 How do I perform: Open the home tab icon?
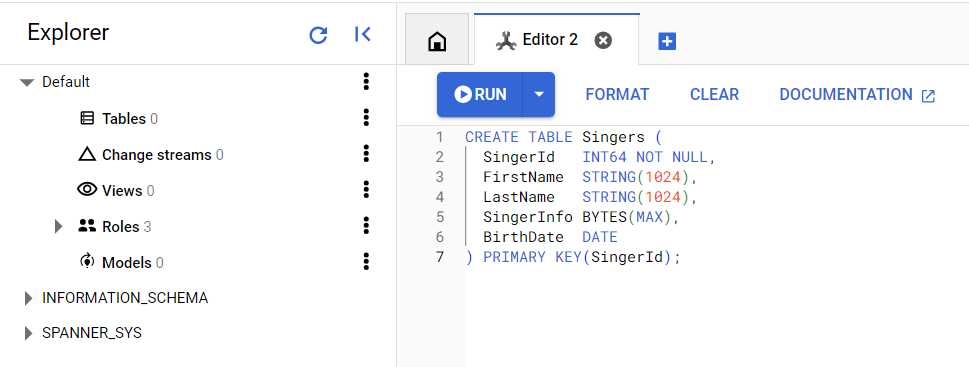coord(437,41)
